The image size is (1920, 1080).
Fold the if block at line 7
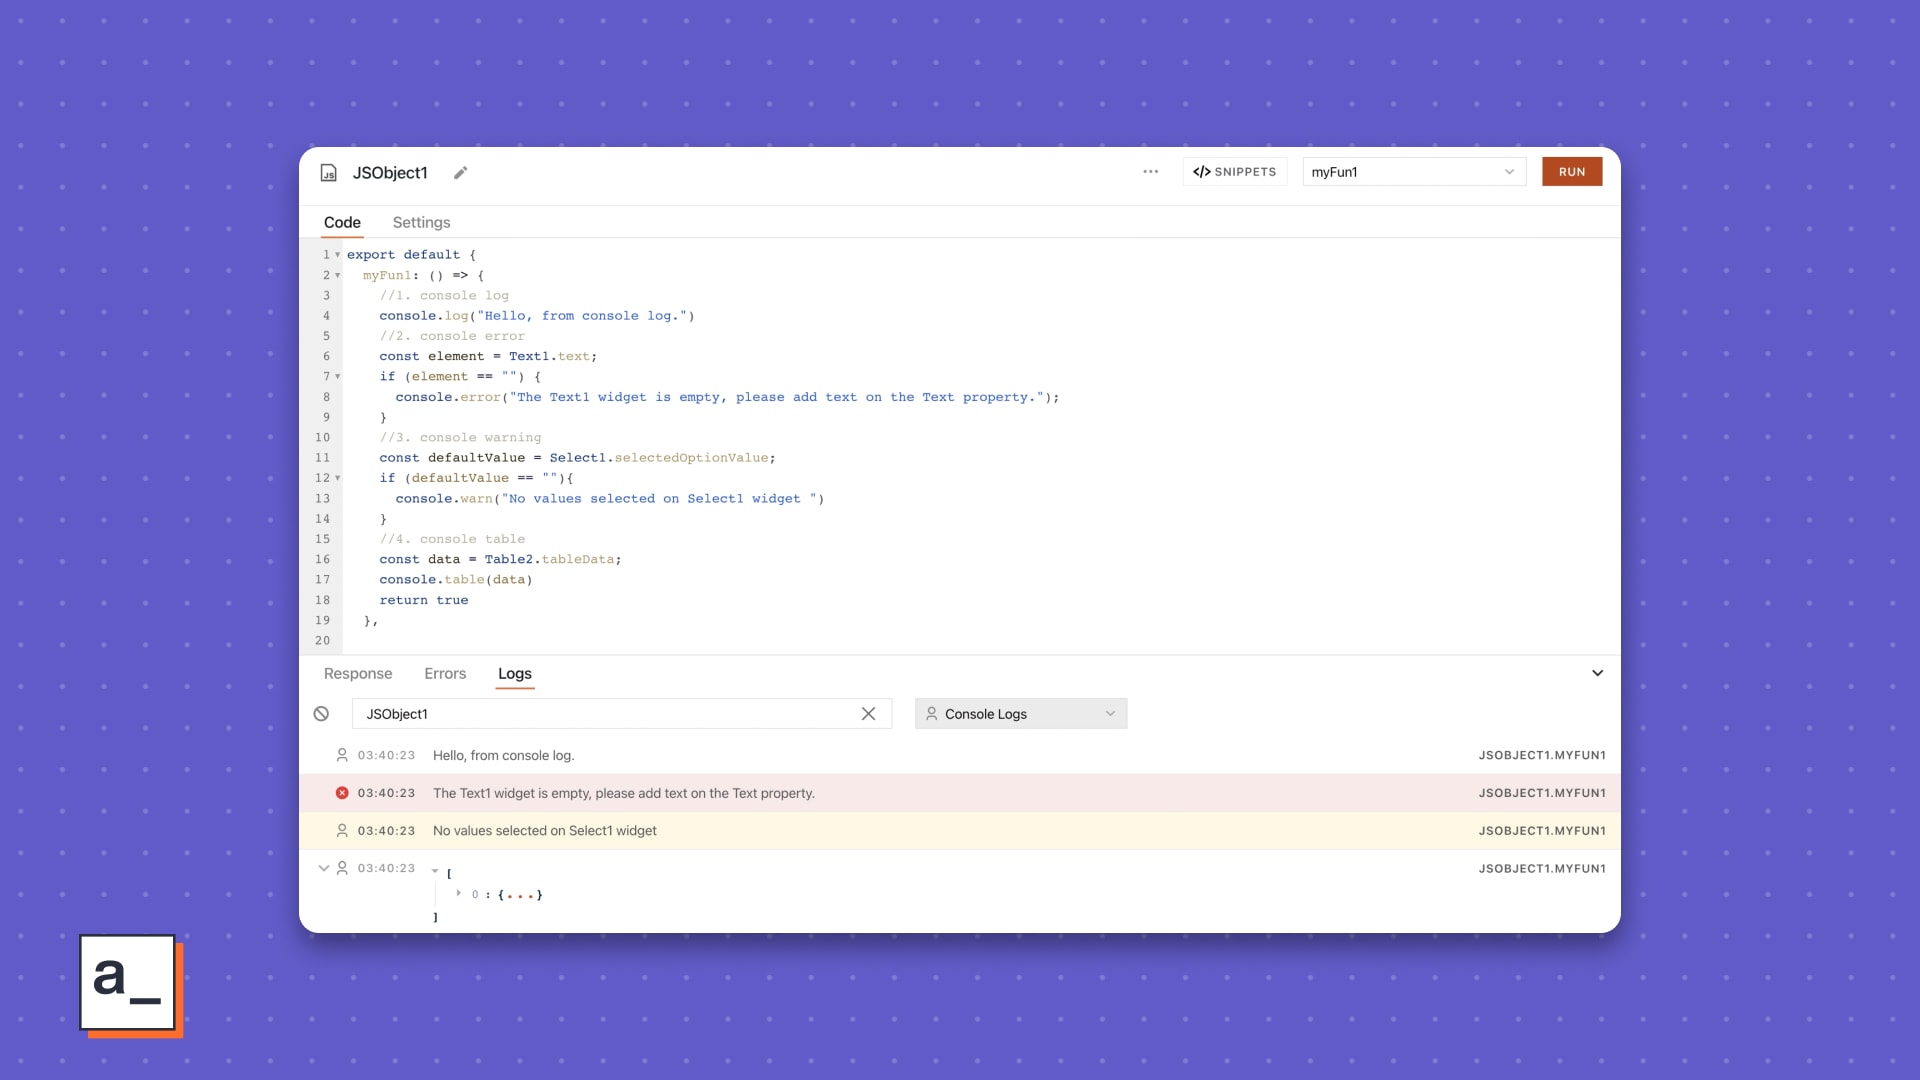pos(338,377)
